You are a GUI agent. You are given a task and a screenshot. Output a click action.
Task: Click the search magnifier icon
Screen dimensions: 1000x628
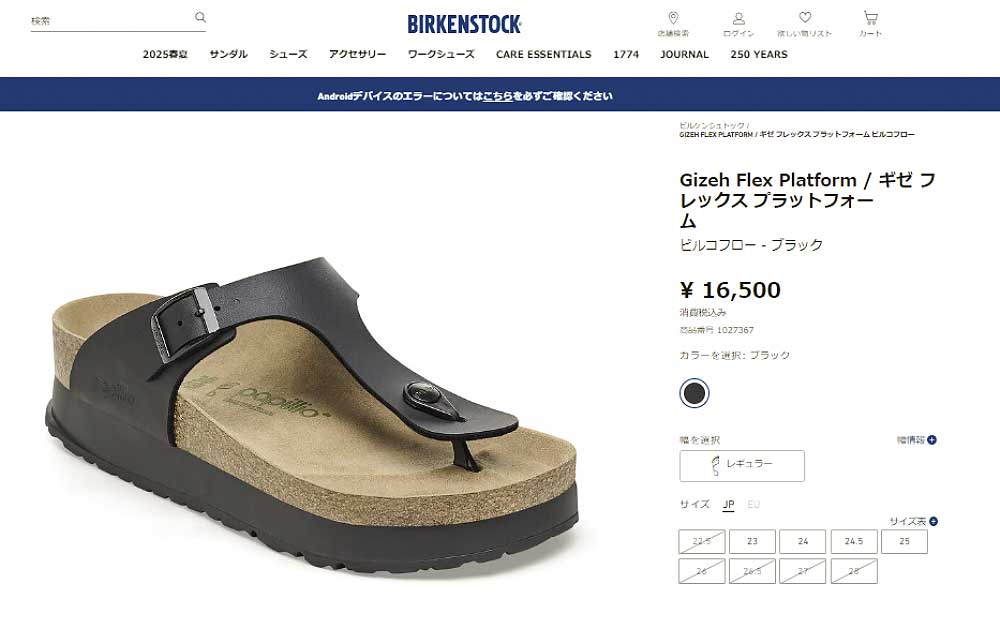pyautogui.click(x=200, y=17)
